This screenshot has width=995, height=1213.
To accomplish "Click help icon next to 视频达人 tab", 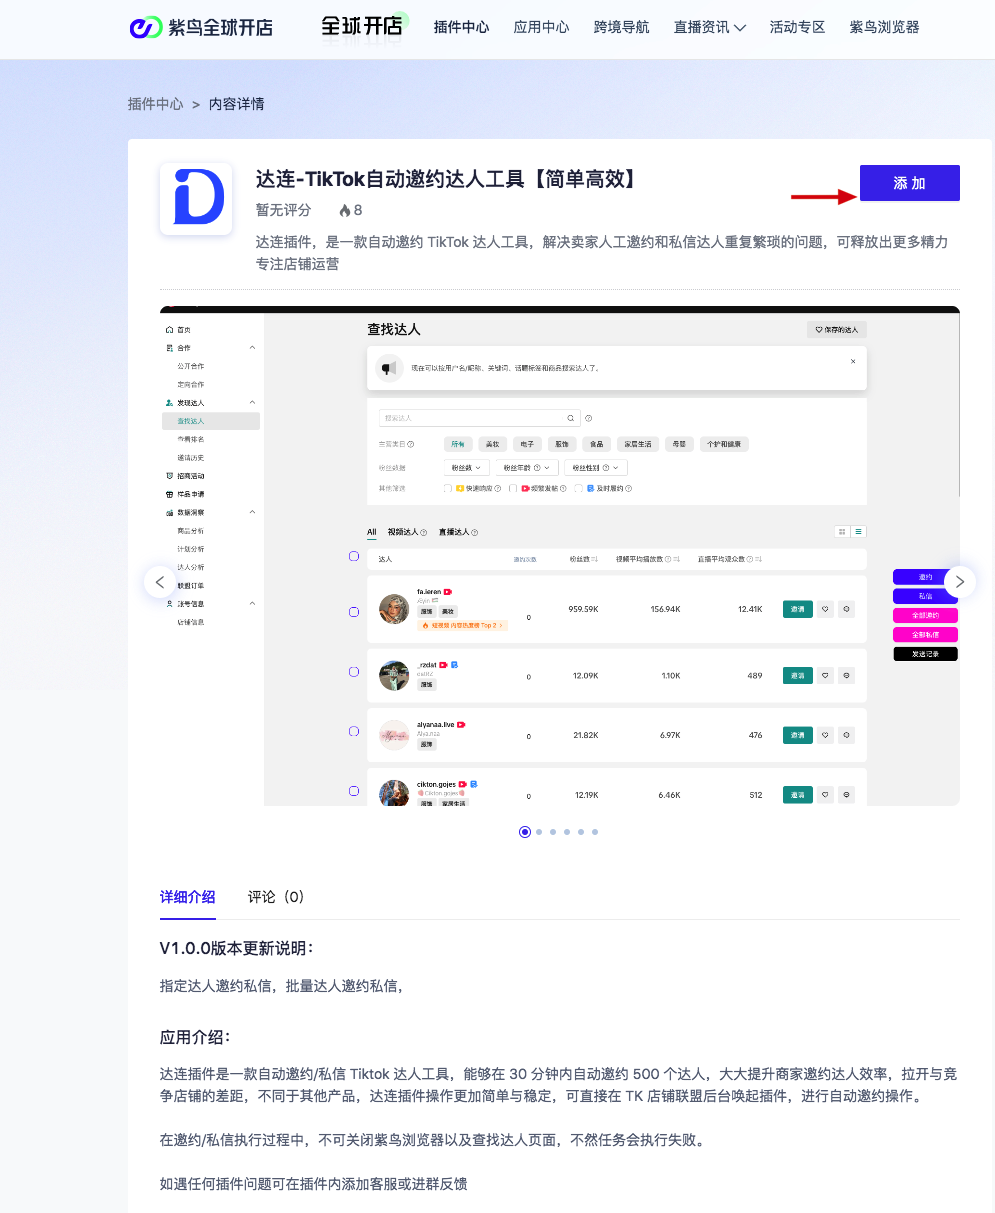I will [x=424, y=533].
